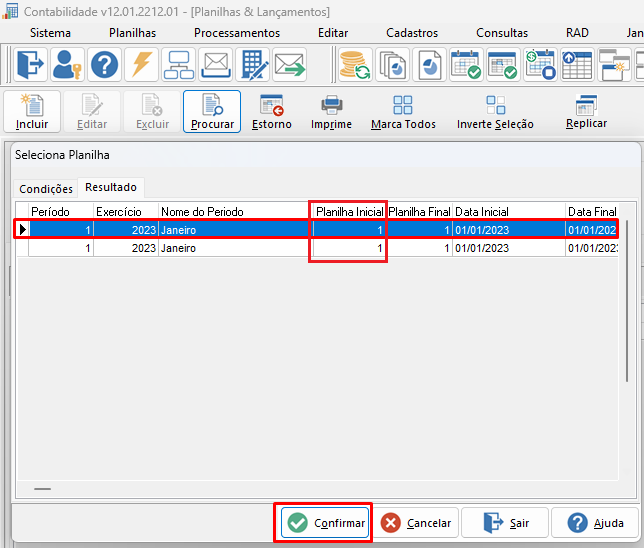Select the Resultado tab
The image size is (644, 548).
point(111,187)
